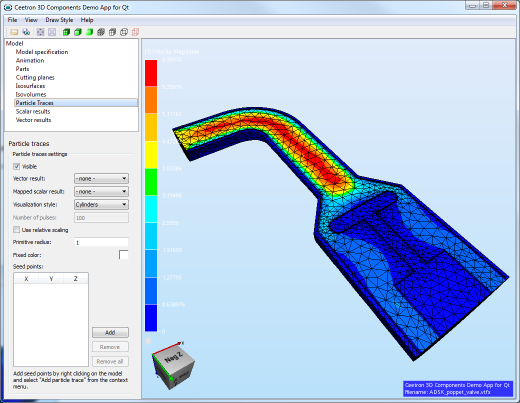
Task: Click the zoom-to-fit view toolbar icon
Action: [40, 32]
